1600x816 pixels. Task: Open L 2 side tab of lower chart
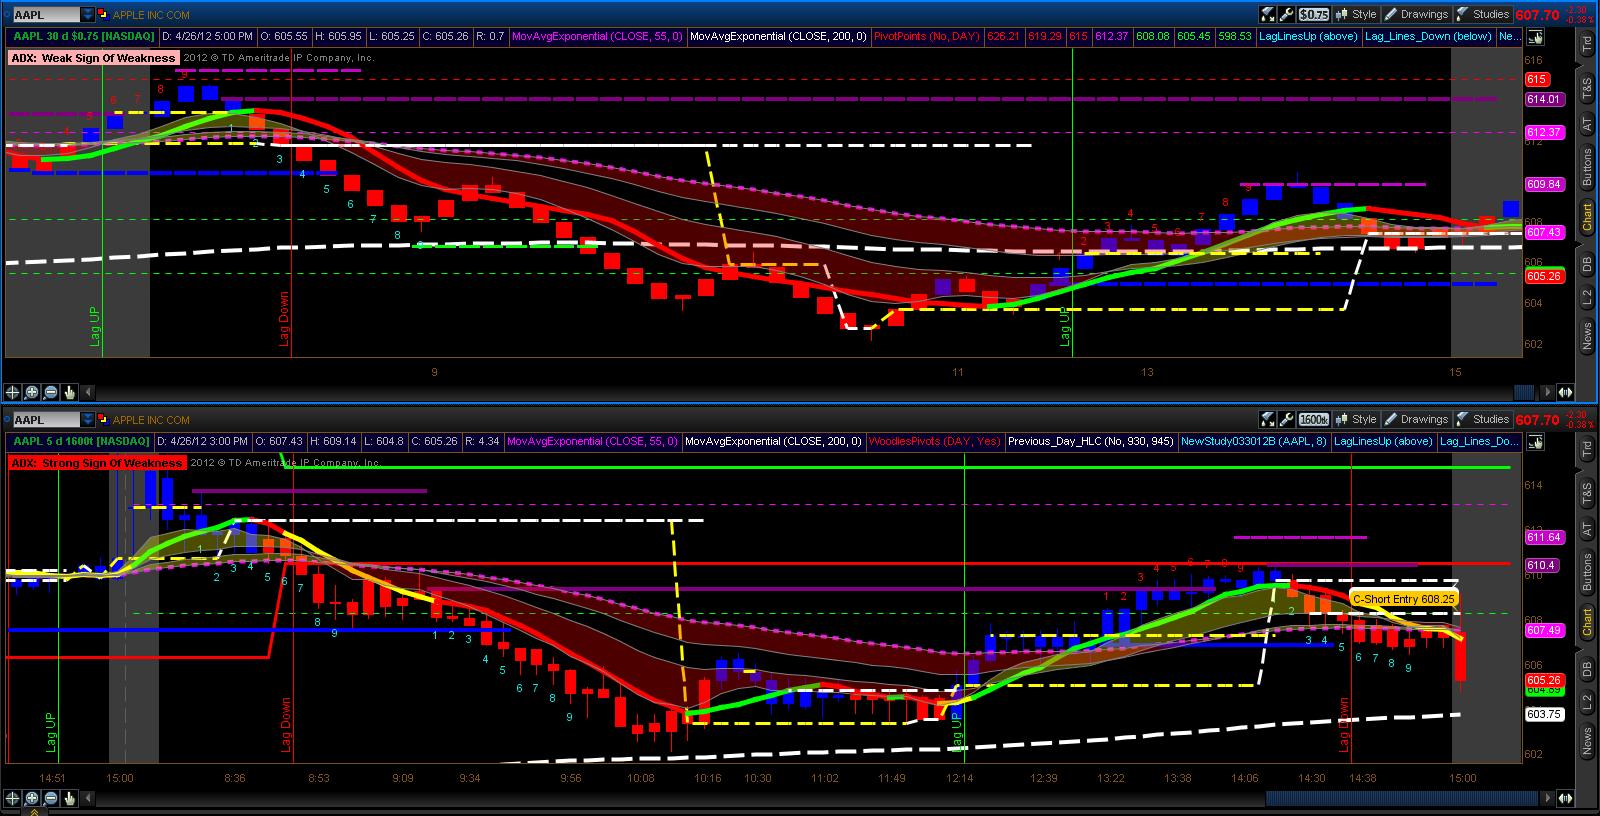(x=1586, y=703)
